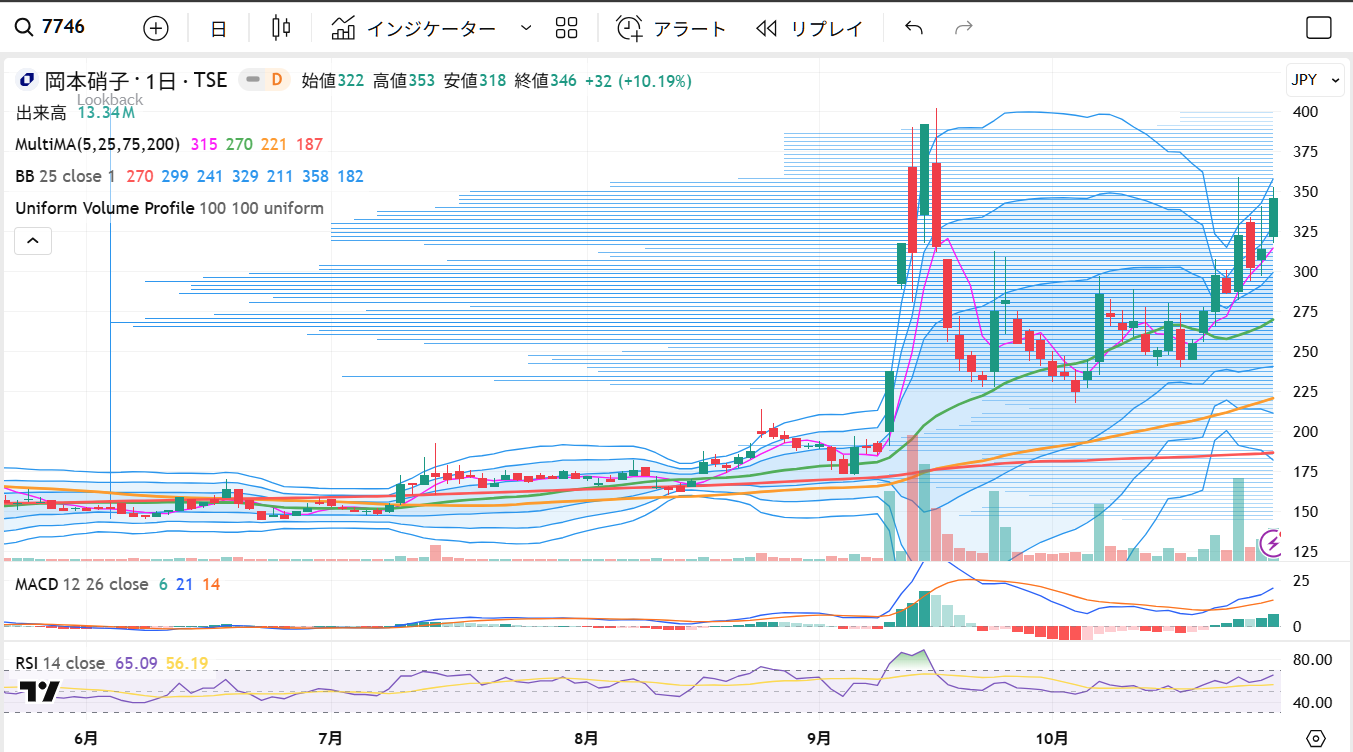Expand the chevron next to インジケーター

pyautogui.click(x=526, y=28)
